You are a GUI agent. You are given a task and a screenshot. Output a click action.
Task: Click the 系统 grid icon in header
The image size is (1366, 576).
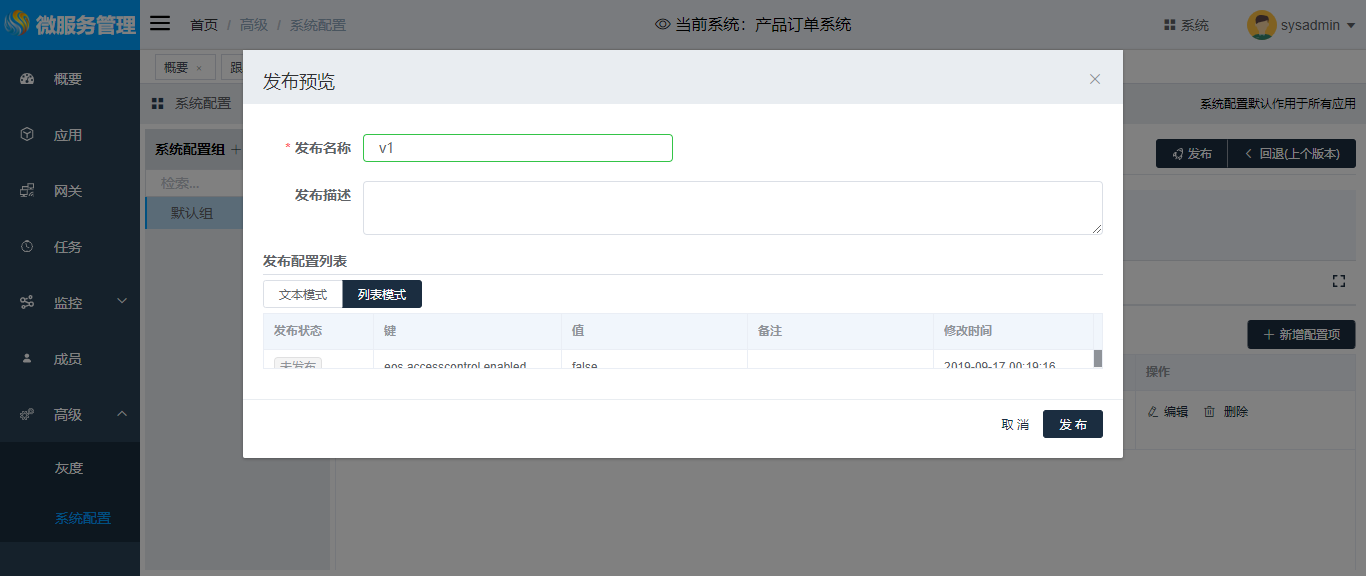tap(1169, 25)
